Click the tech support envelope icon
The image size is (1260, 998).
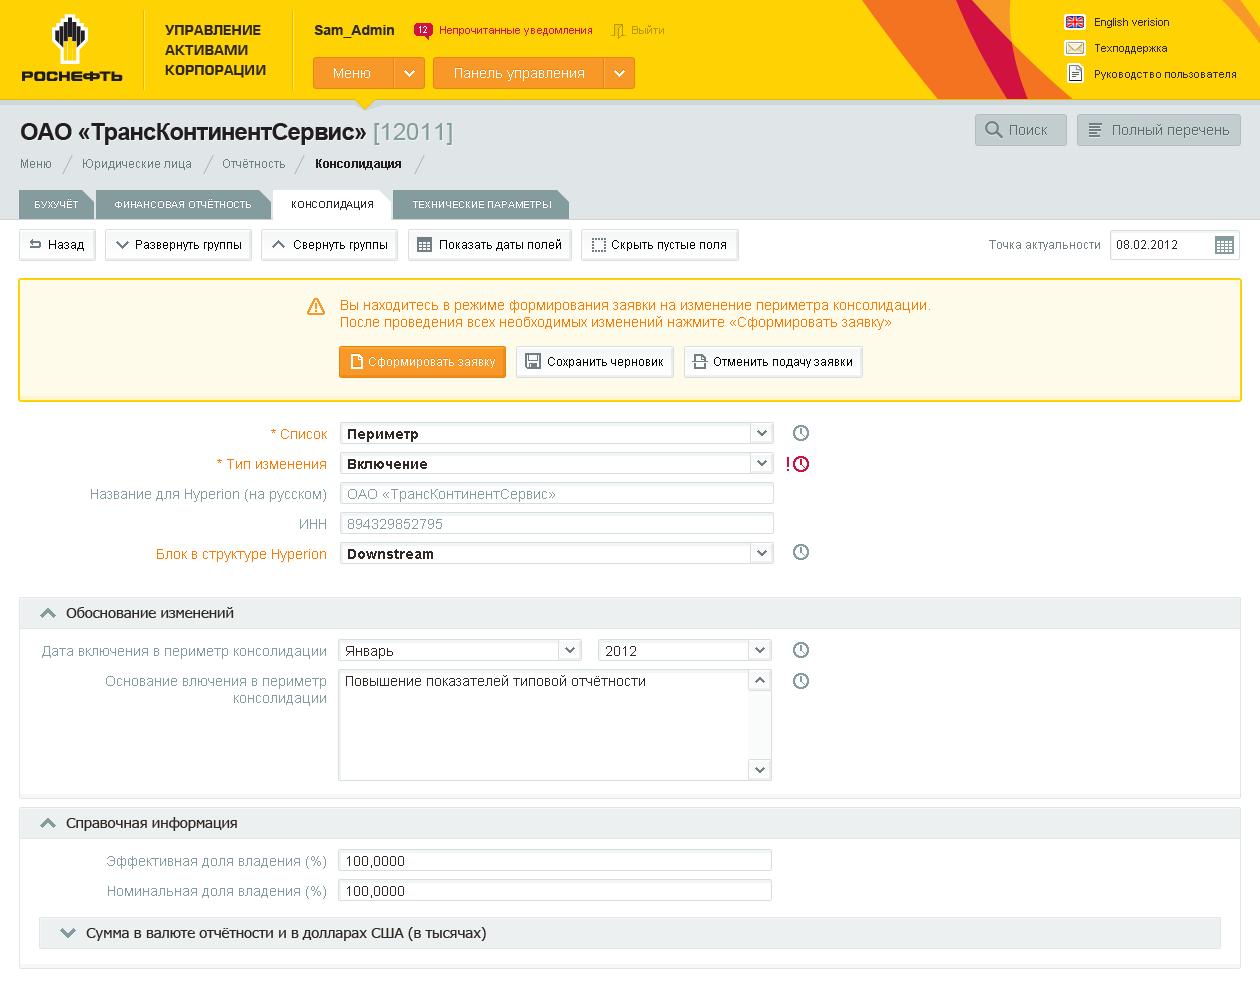[x=1075, y=48]
